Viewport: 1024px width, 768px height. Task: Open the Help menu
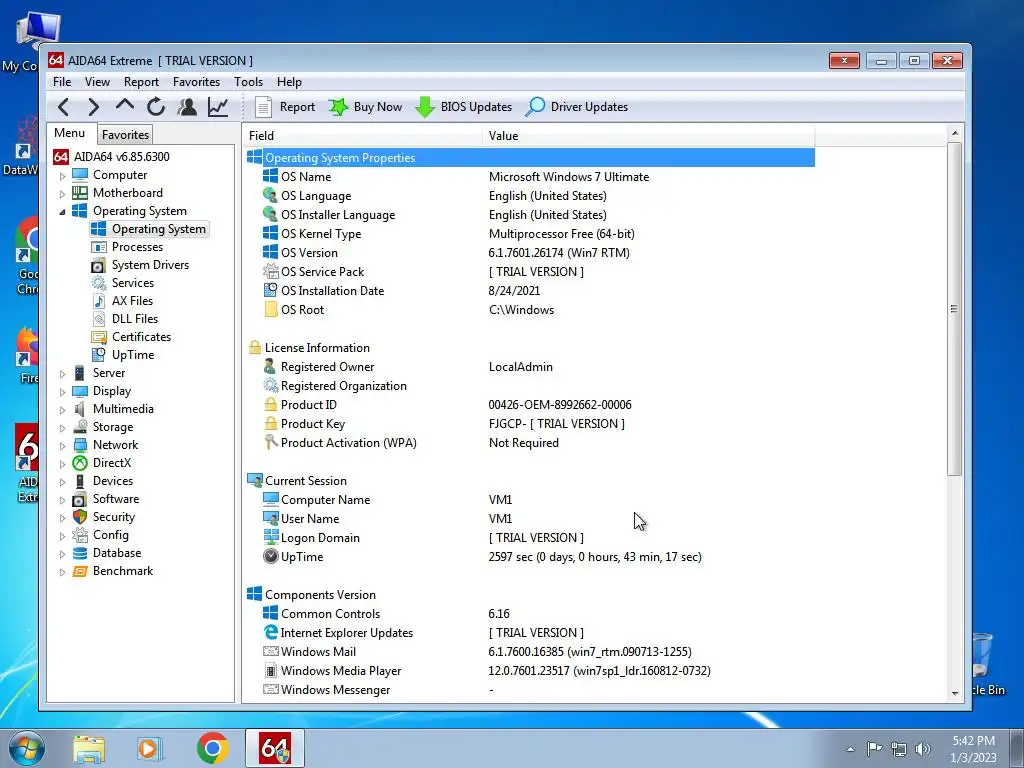point(289,82)
